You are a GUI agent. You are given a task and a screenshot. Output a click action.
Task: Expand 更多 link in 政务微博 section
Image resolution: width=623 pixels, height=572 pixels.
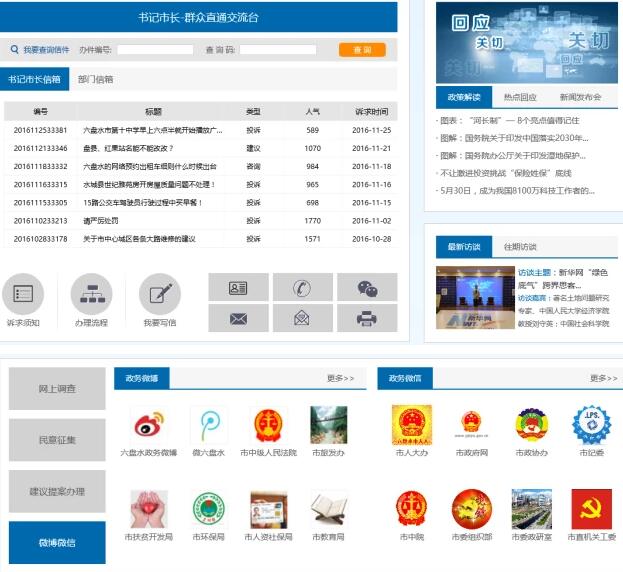click(340, 379)
